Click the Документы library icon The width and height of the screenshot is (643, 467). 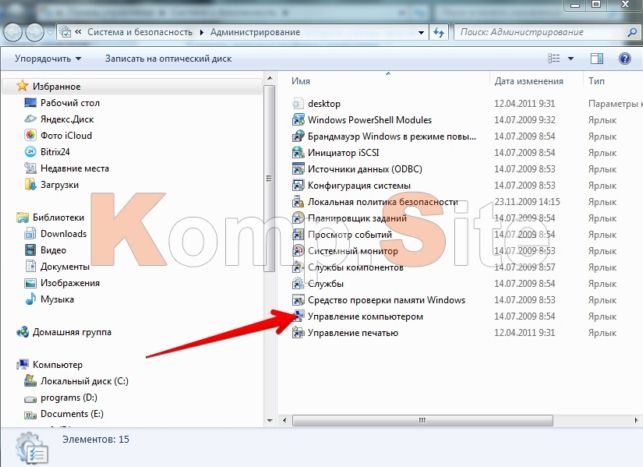click(x=30, y=267)
